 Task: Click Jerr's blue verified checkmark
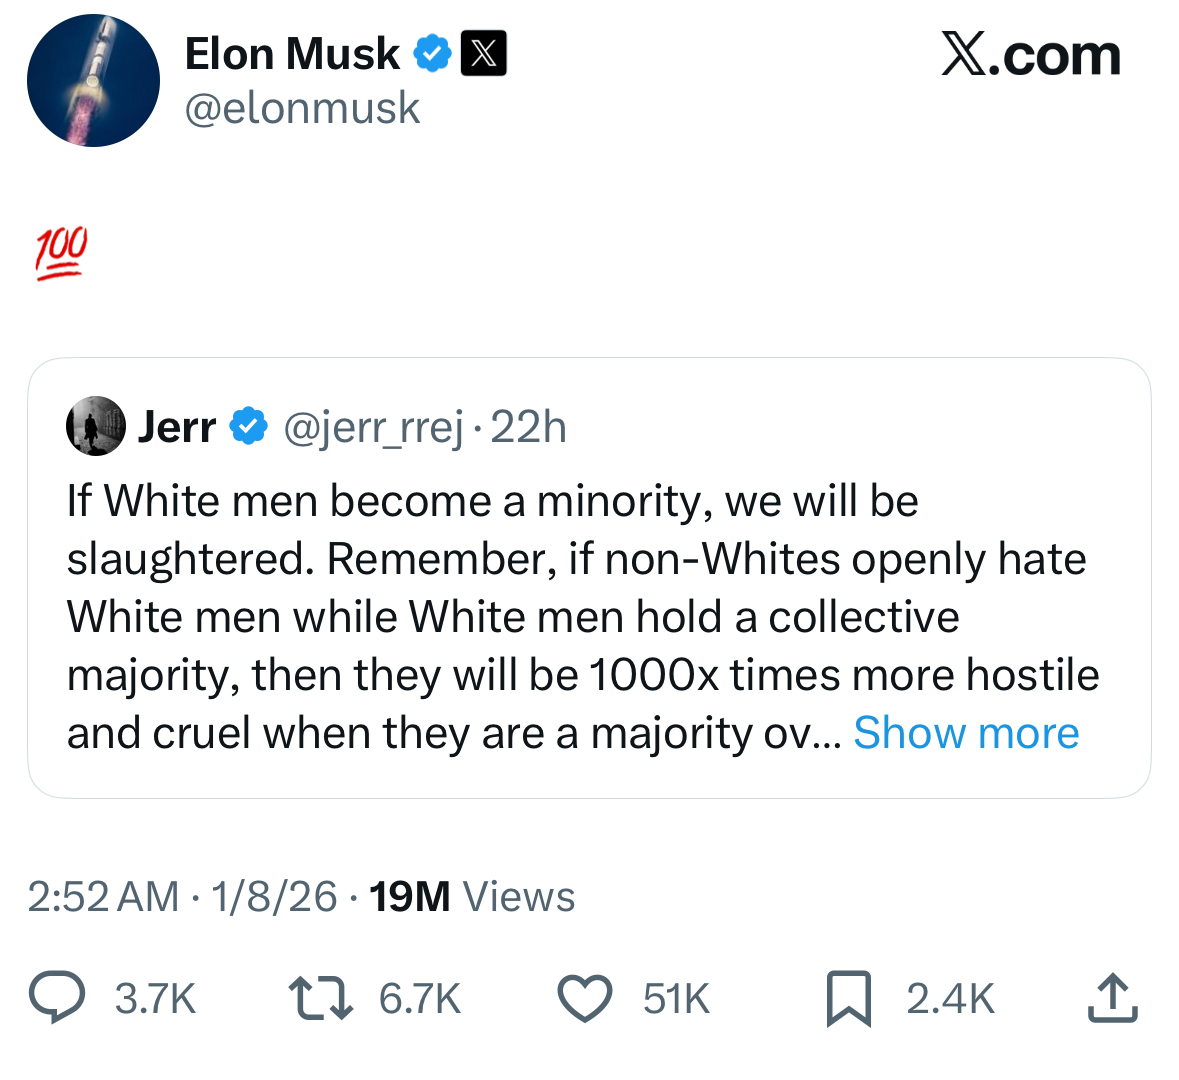tap(249, 427)
